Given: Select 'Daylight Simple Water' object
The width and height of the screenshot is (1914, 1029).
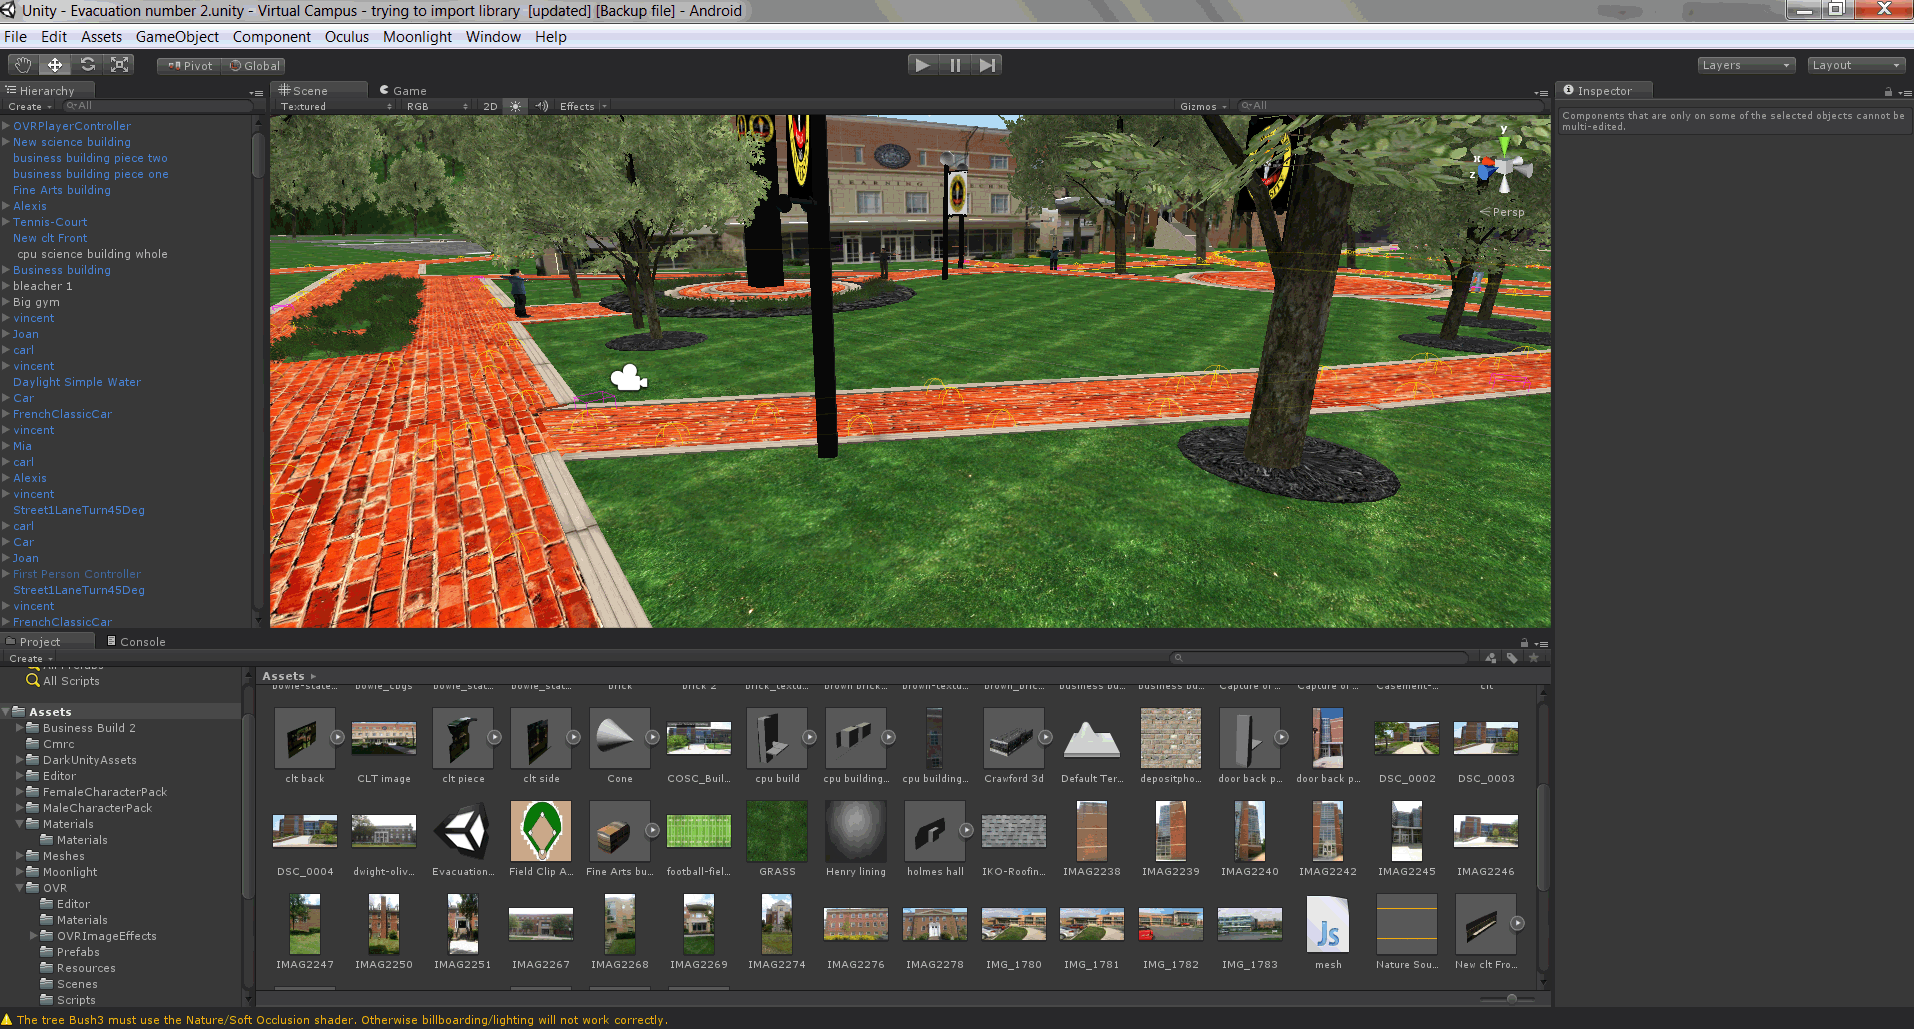Looking at the screenshot, I should point(77,382).
